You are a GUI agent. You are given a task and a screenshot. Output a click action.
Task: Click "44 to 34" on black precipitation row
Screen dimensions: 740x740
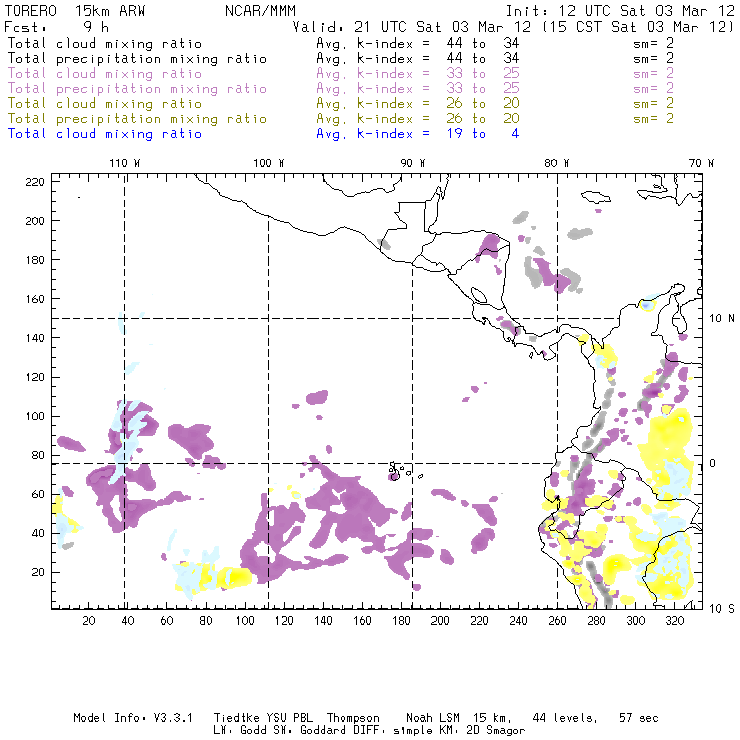pos(483,59)
